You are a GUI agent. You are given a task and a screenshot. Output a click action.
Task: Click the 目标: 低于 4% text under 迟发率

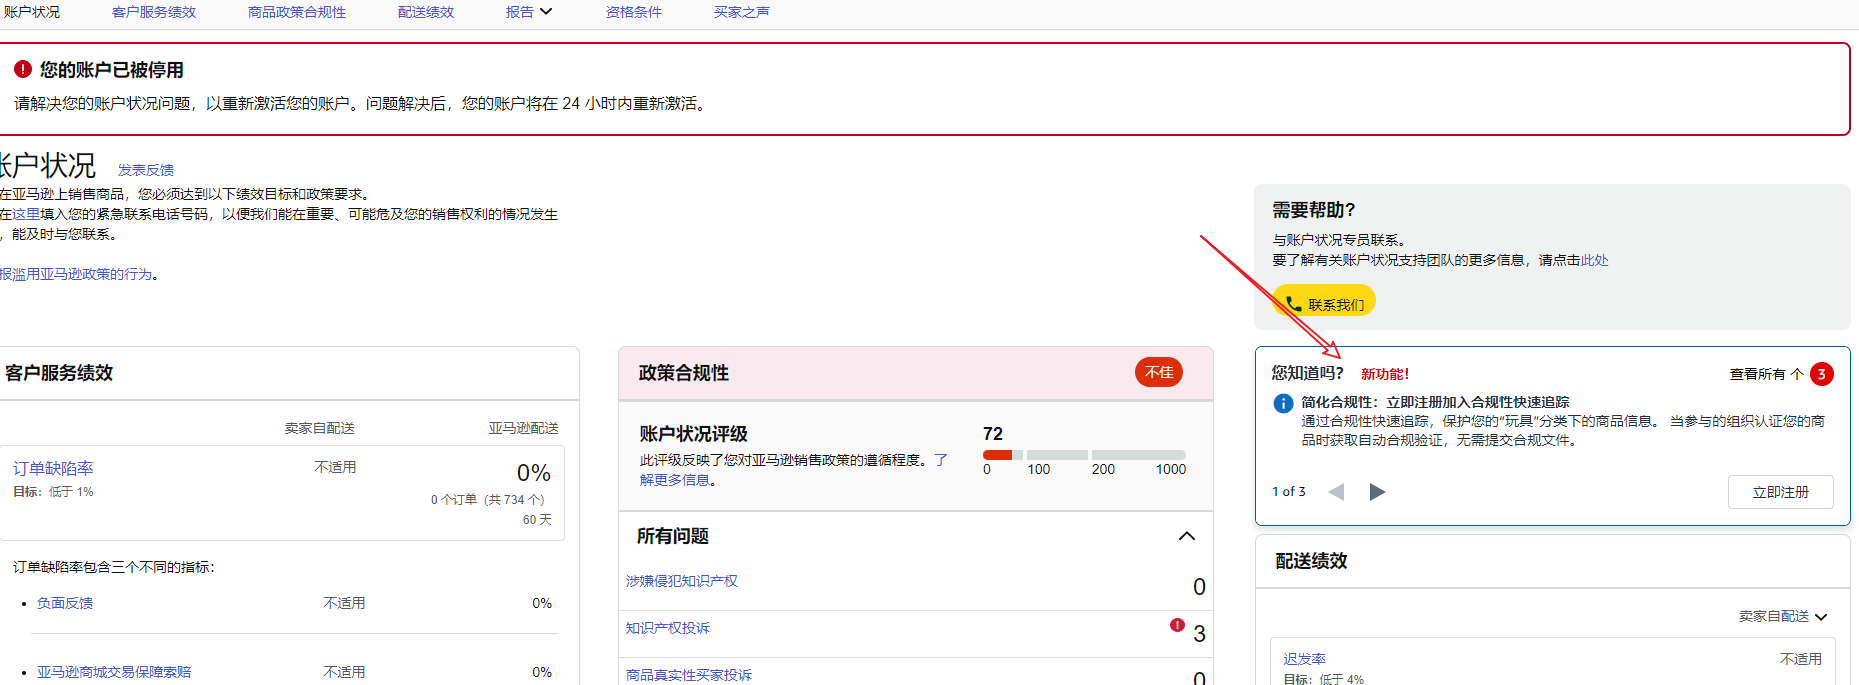click(1324, 679)
